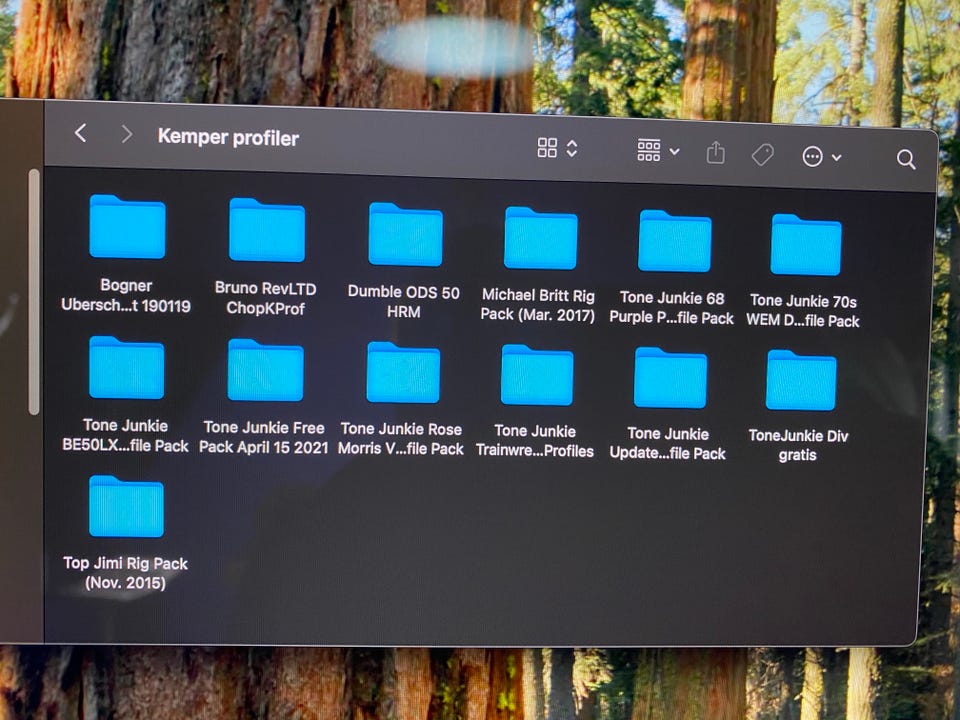Select Tone Junkie 70s WEM D...file Pack folder
Image resolution: width=960 pixels, height=720 pixels.
(806, 244)
